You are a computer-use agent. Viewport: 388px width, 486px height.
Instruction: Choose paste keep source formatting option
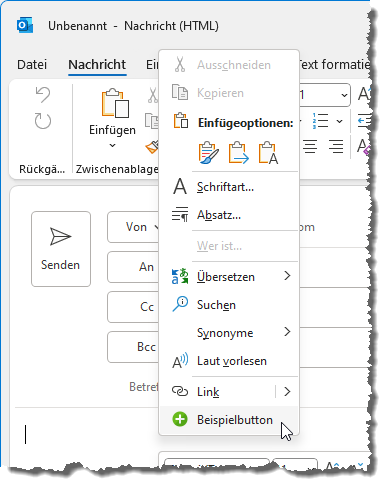click(x=209, y=153)
